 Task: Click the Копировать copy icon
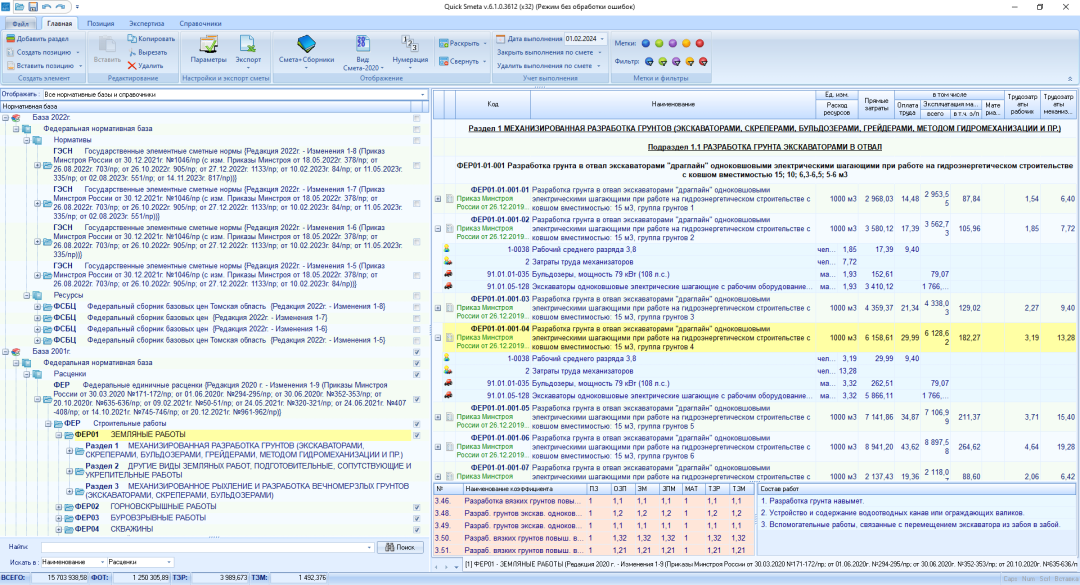coord(132,39)
